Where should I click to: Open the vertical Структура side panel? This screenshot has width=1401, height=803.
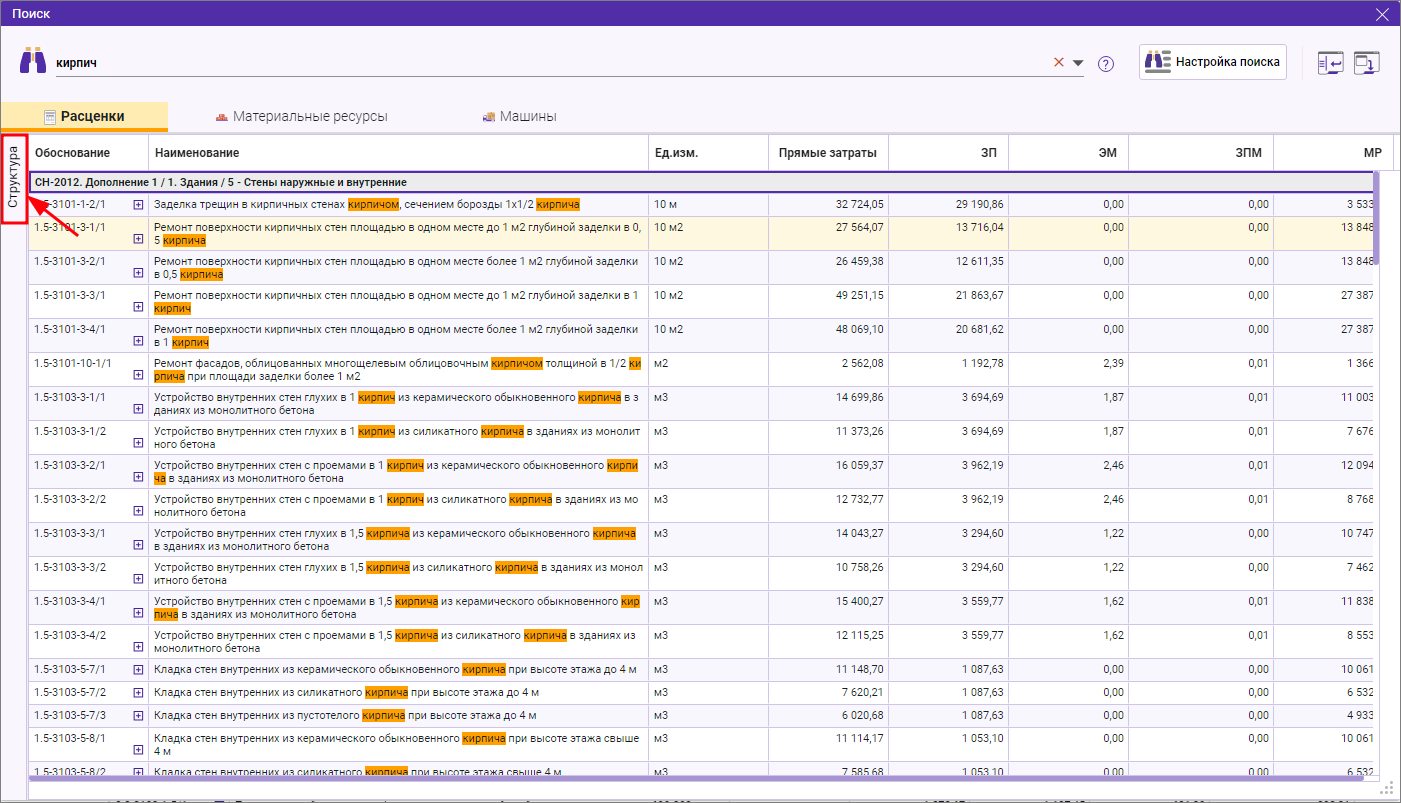coord(14,178)
